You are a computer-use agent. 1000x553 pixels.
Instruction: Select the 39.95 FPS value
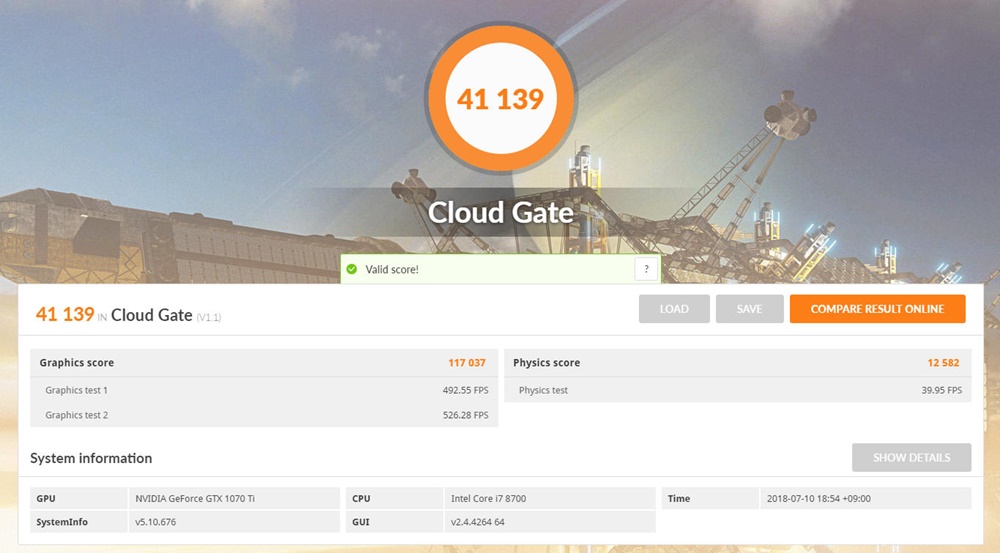[941, 390]
